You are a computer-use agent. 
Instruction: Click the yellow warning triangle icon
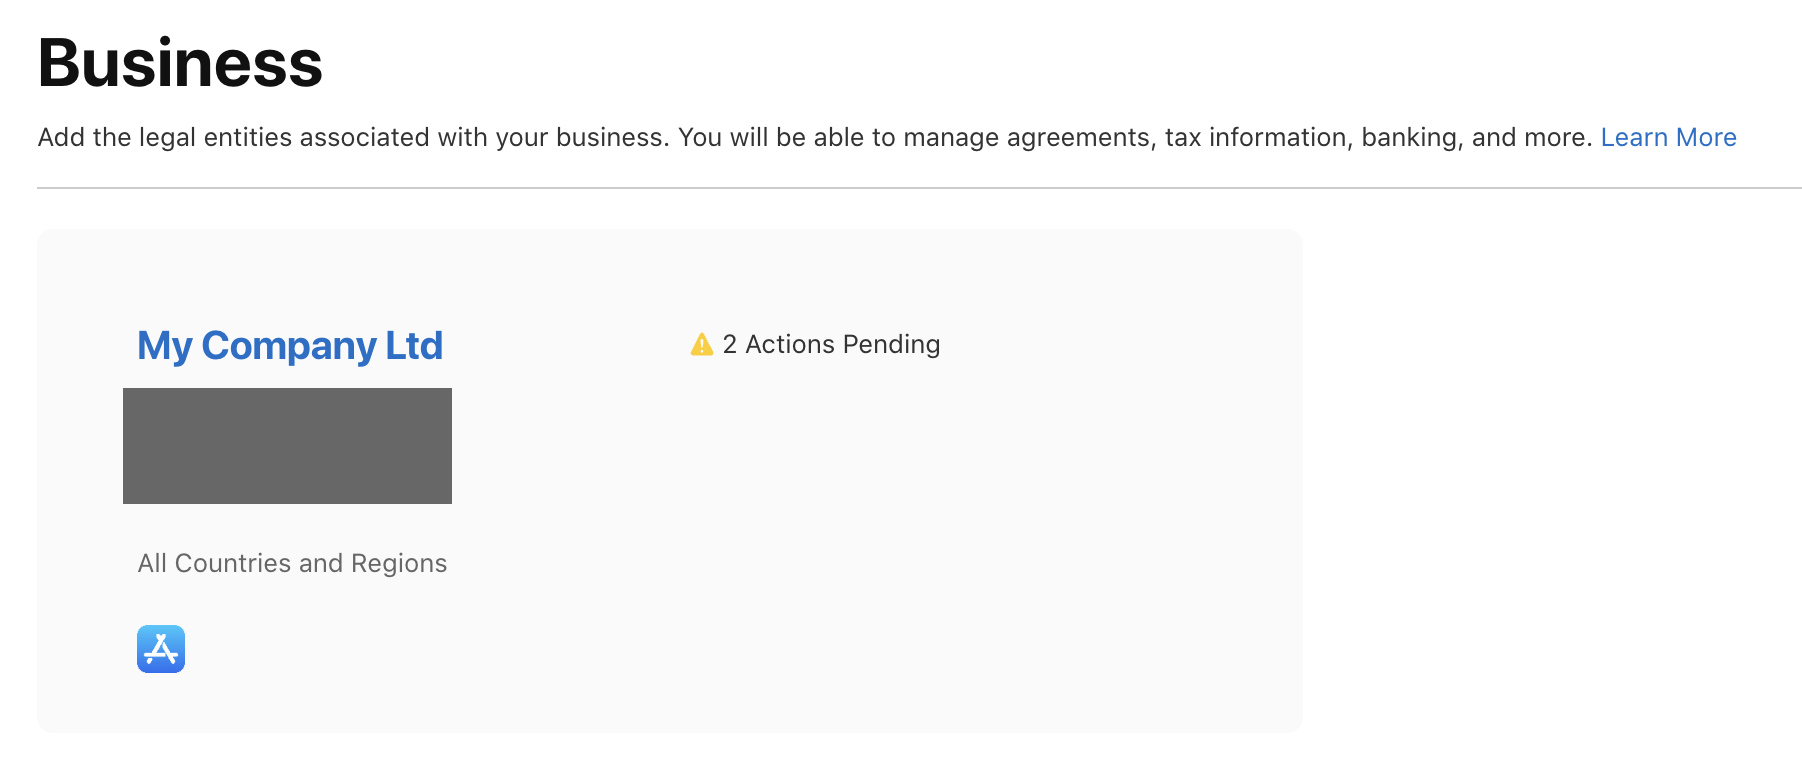702,344
